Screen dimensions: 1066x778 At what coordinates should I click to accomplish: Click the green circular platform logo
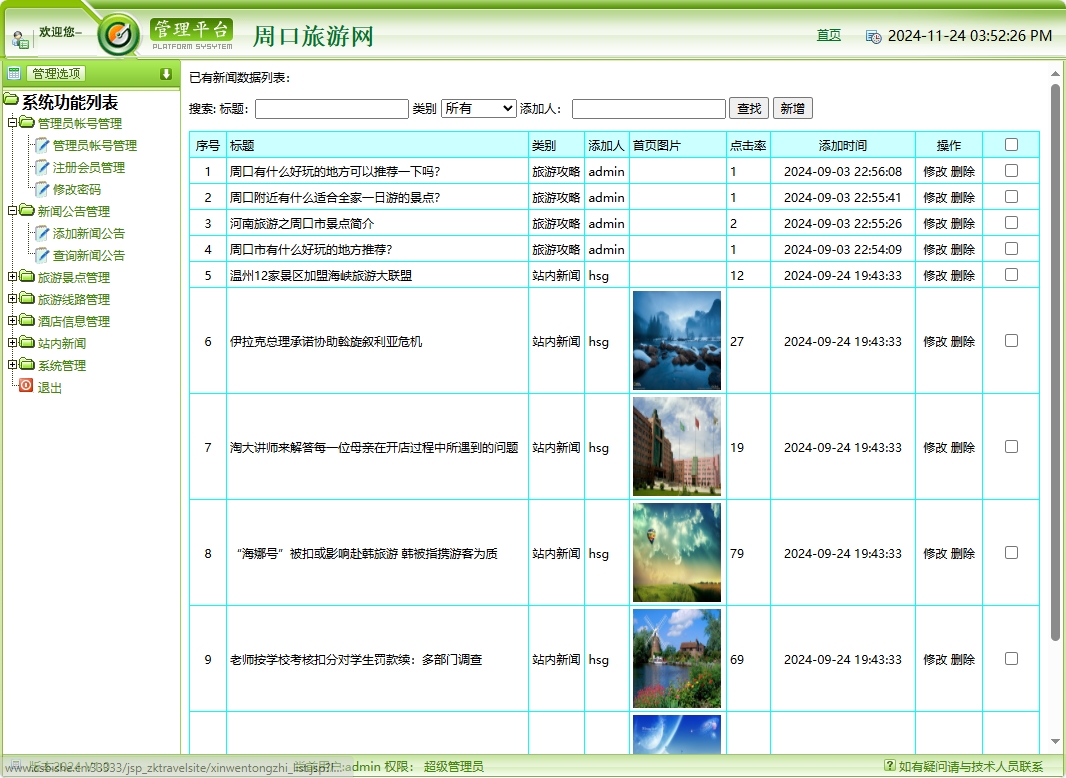pos(119,30)
